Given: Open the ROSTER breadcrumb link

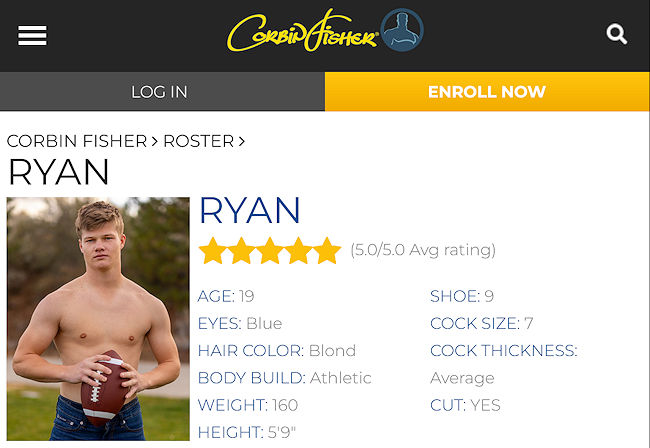Looking at the screenshot, I should pyautogui.click(x=198, y=142).
